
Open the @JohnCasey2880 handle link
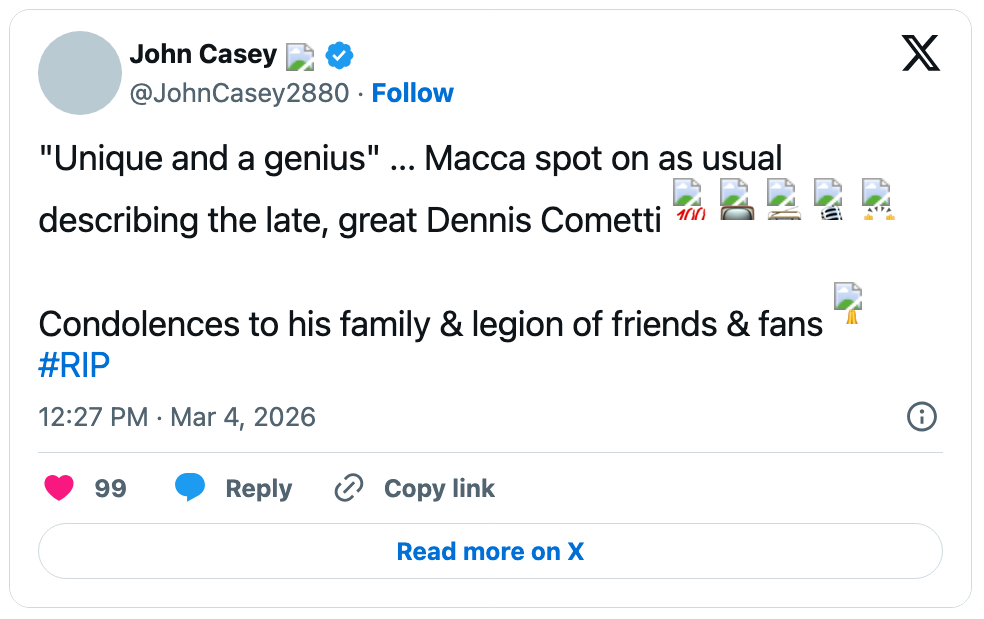tap(240, 93)
